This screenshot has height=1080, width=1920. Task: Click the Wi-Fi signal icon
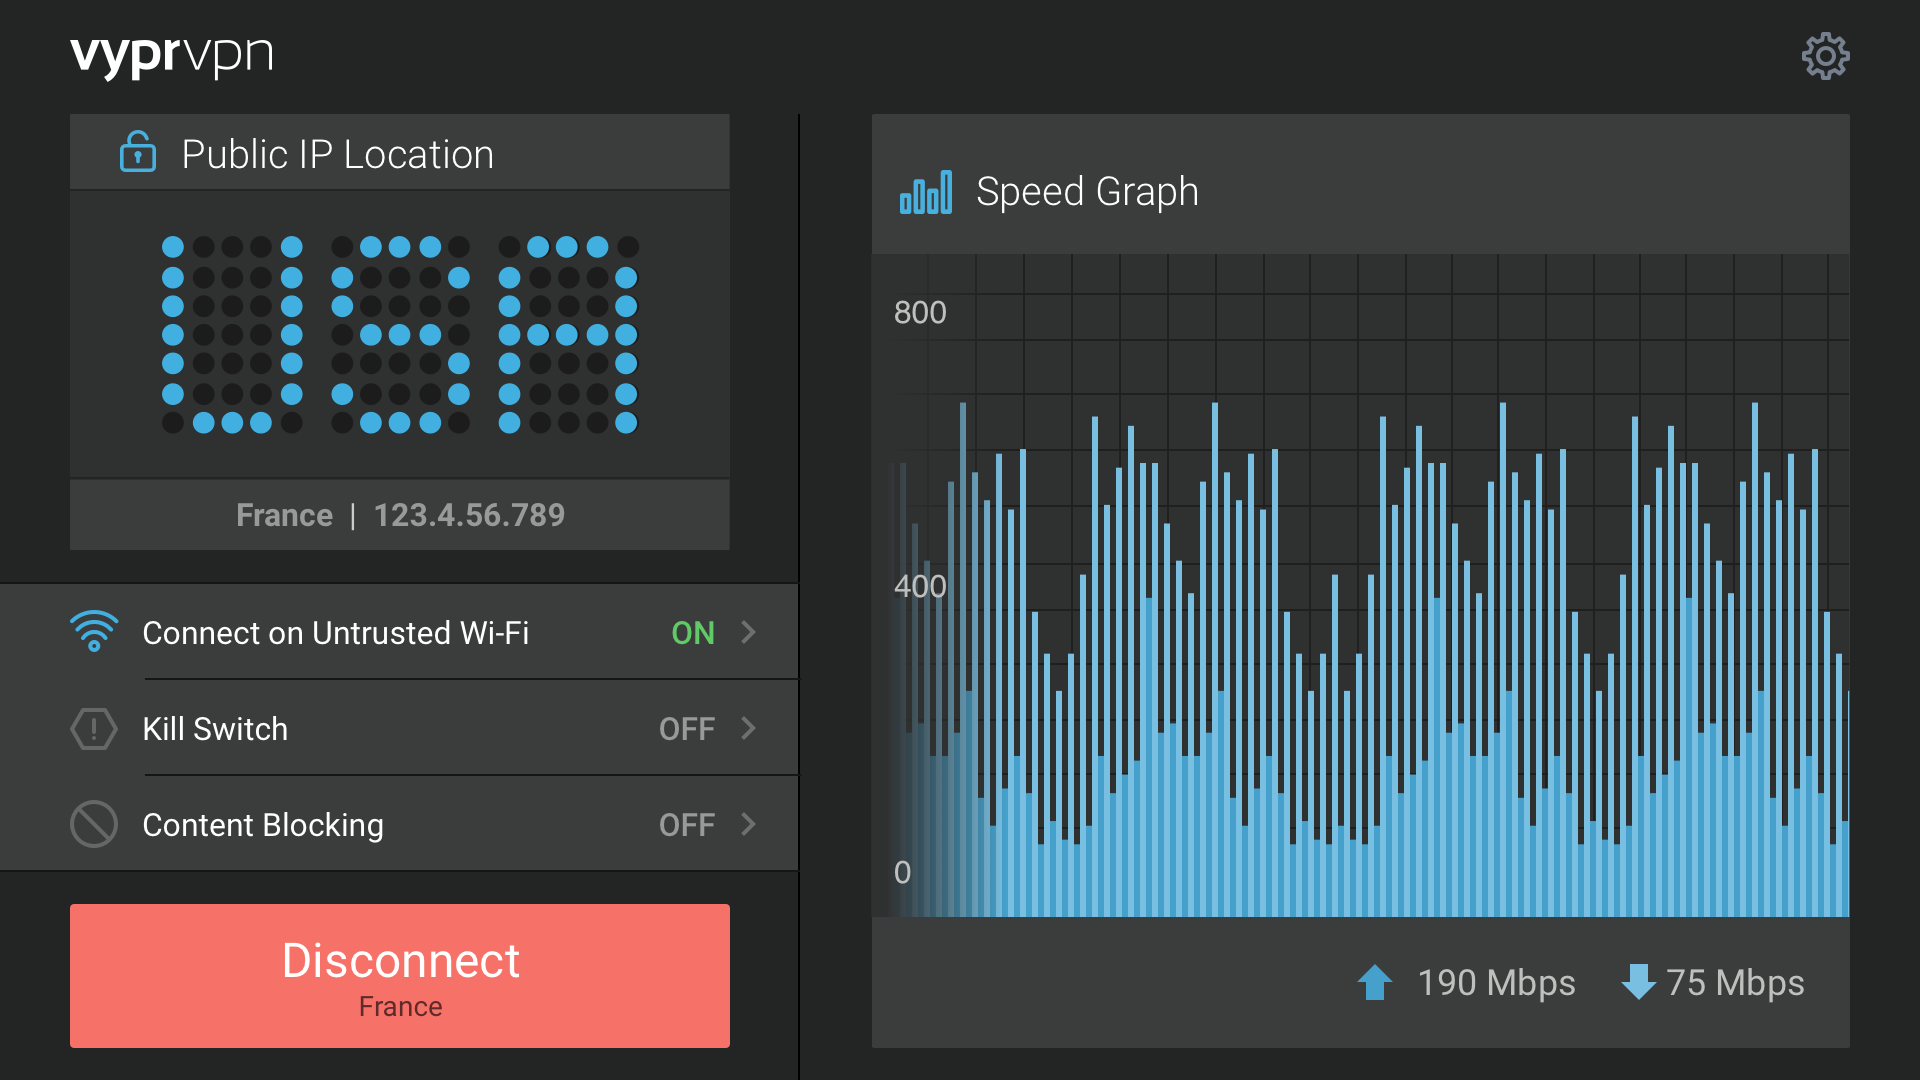coord(94,632)
